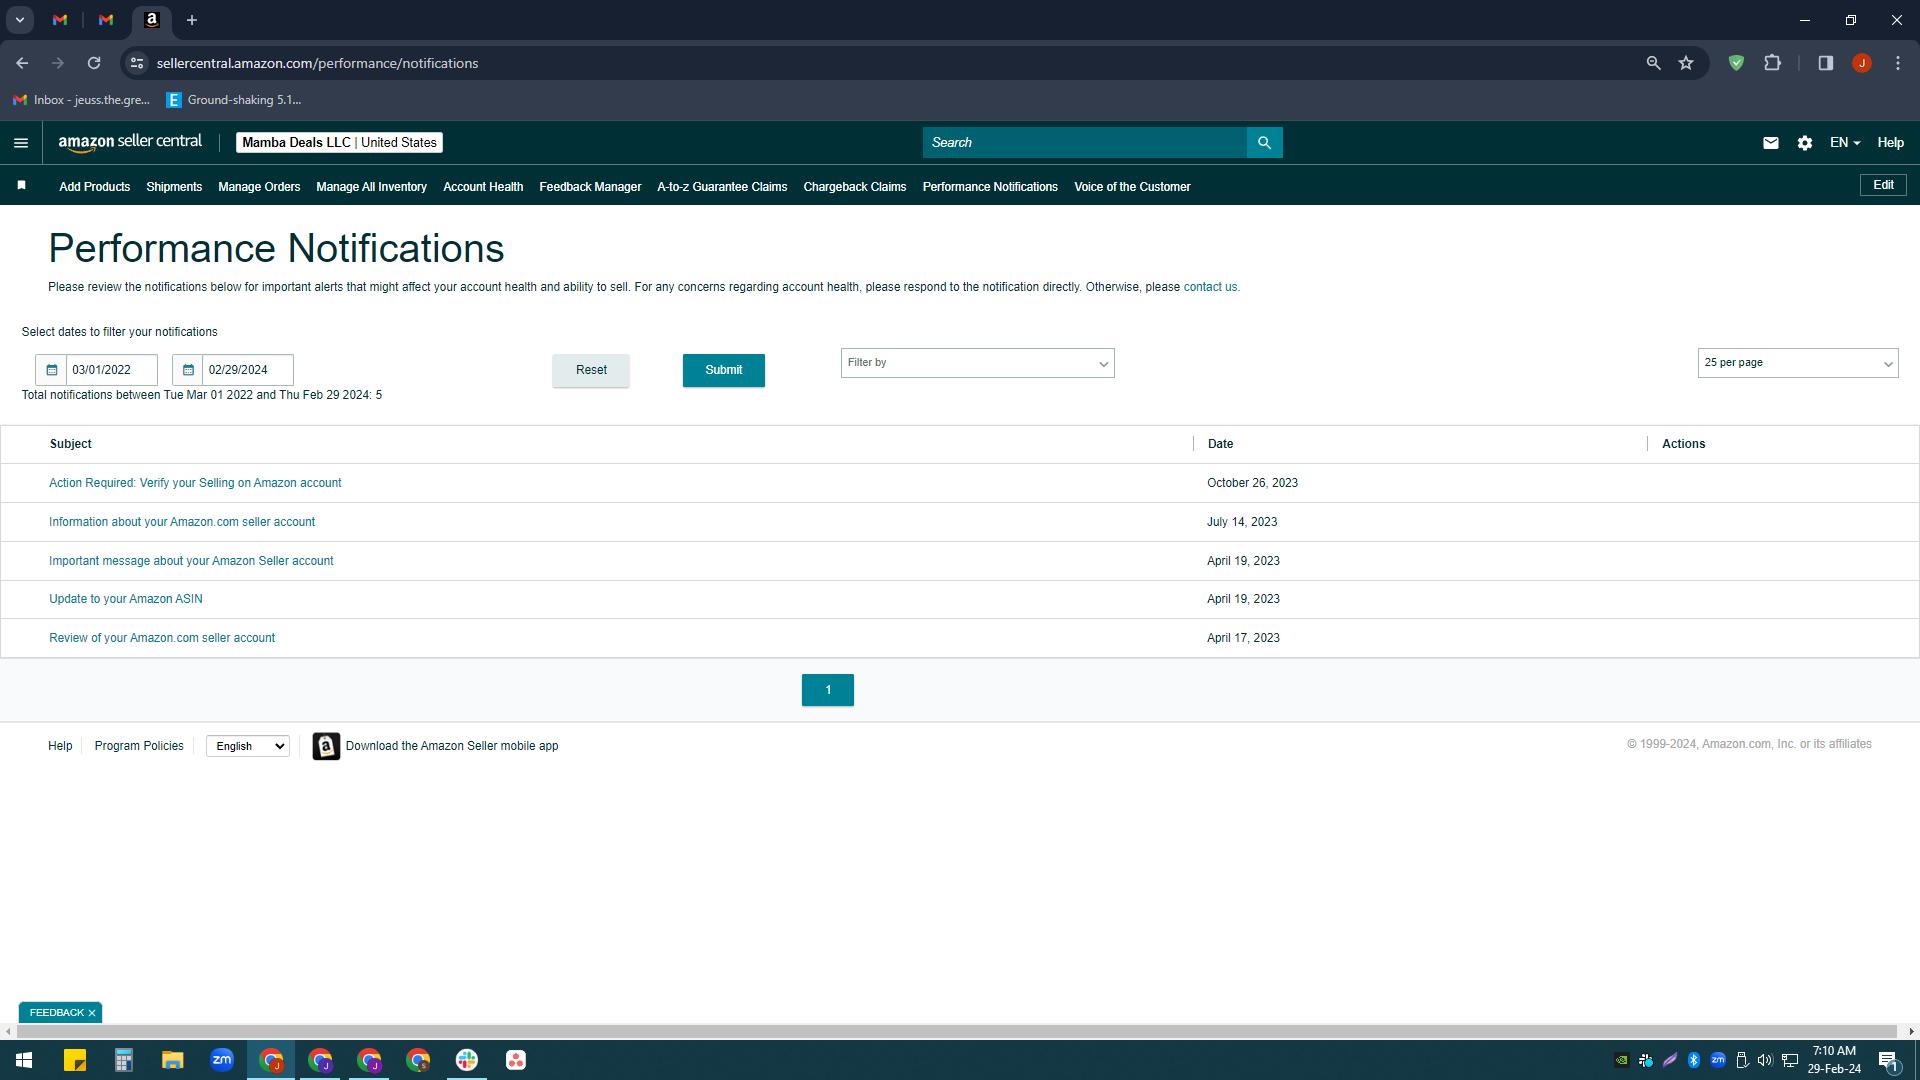Click Mamba Deals LLC account switcher

339,143
